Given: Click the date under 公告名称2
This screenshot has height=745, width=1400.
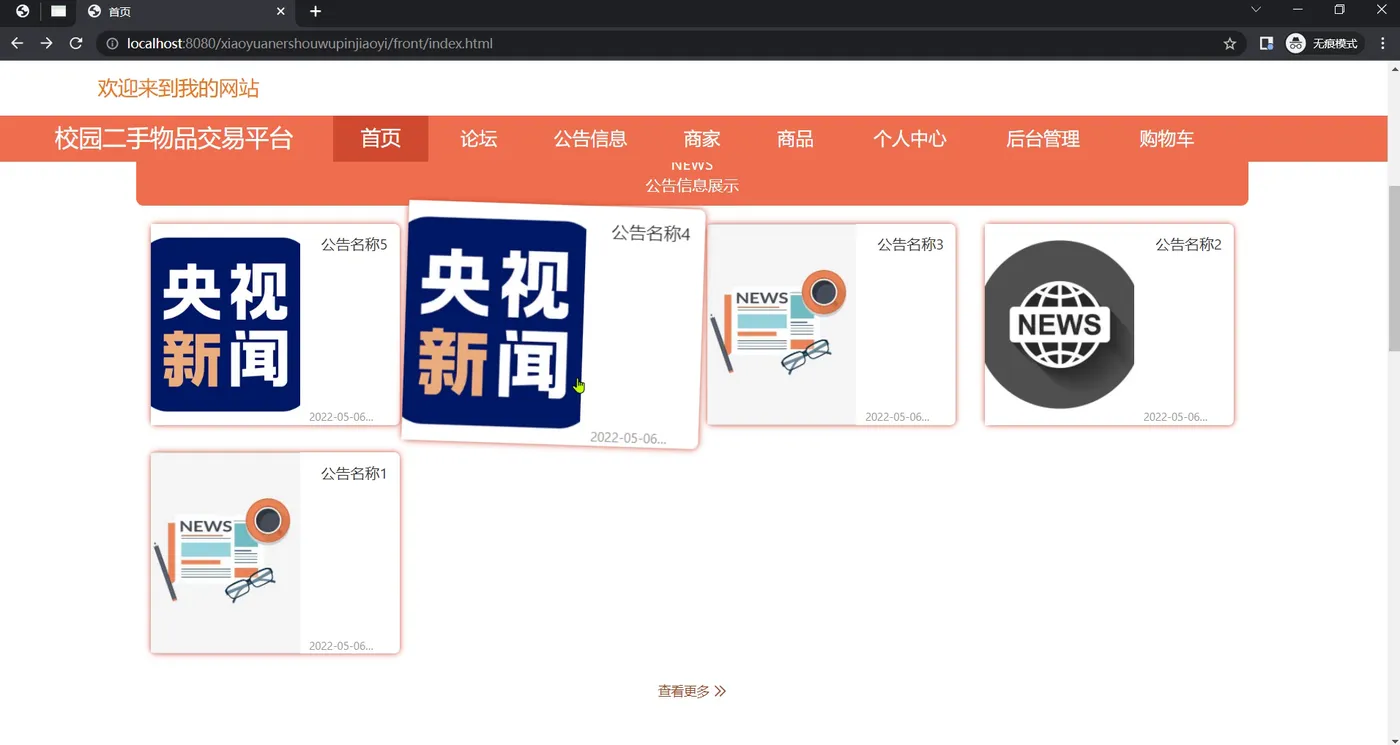Looking at the screenshot, I should coord(1175,417).
